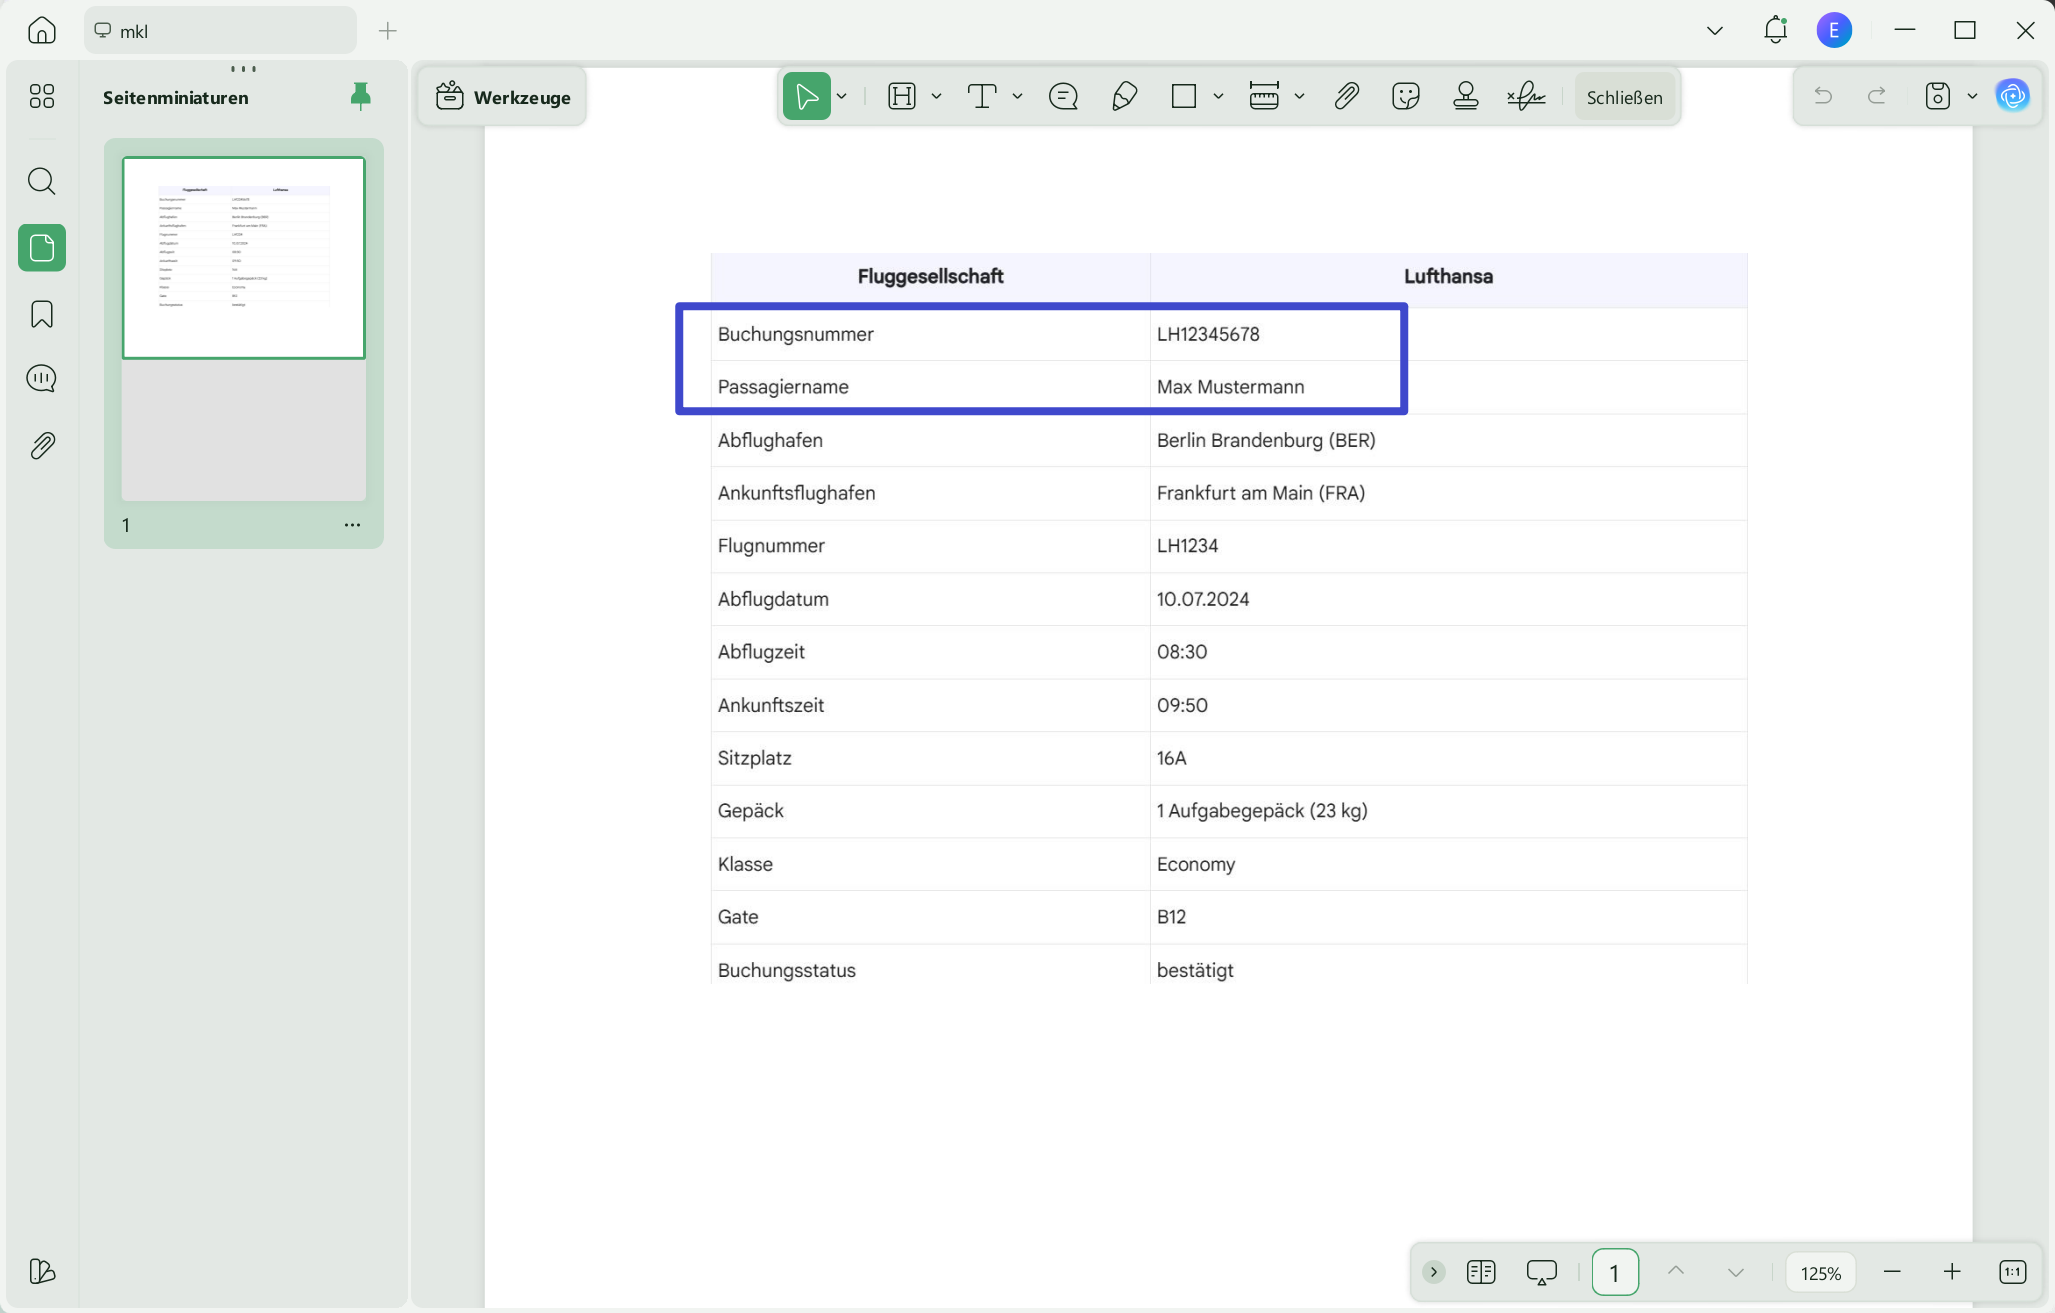Open page 1 thumbnail options menu
Viewport: 2055px width, 1313px height.
click(352, 525)
